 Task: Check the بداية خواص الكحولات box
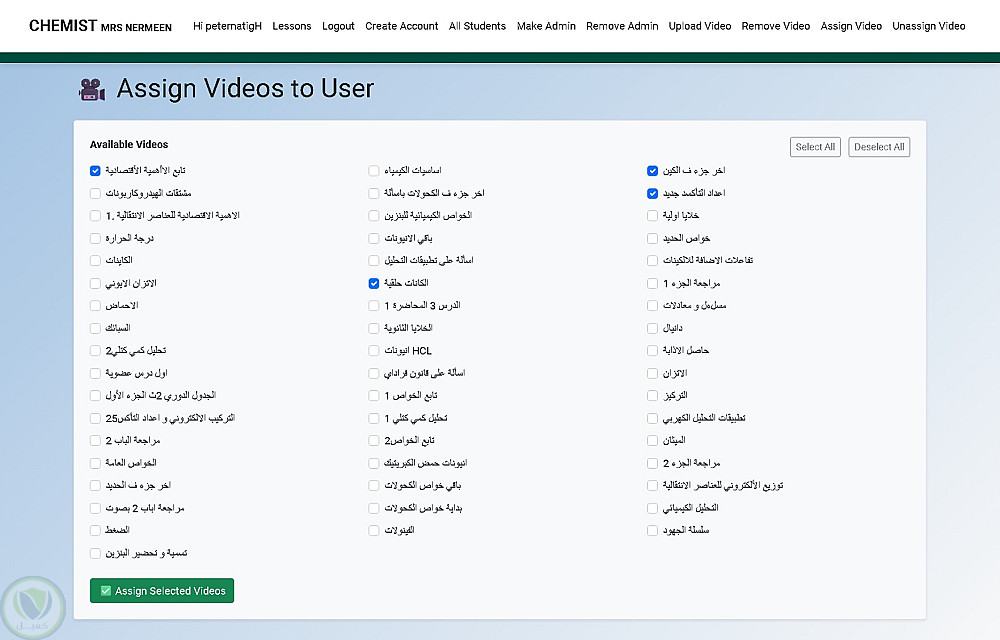tap(374, 508)
